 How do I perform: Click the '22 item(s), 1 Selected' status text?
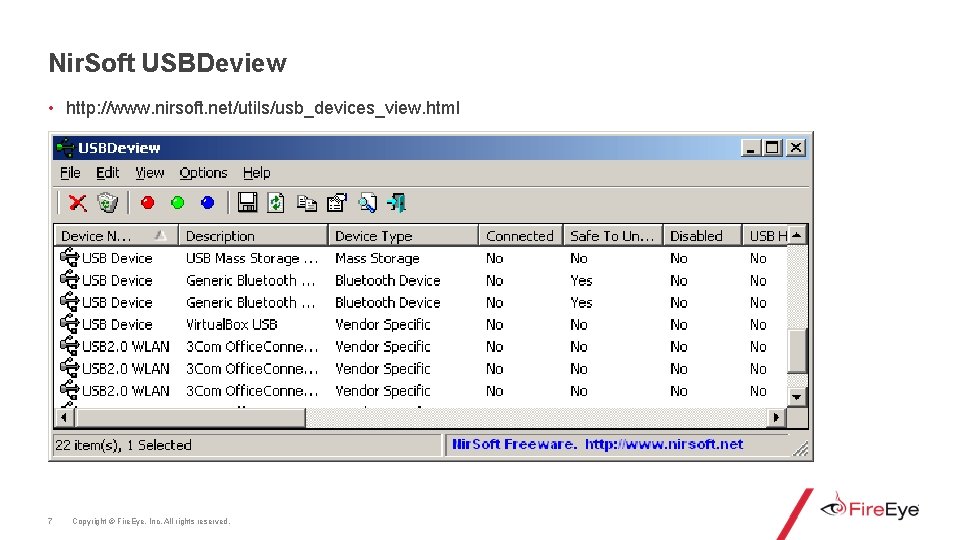(123, 445)
